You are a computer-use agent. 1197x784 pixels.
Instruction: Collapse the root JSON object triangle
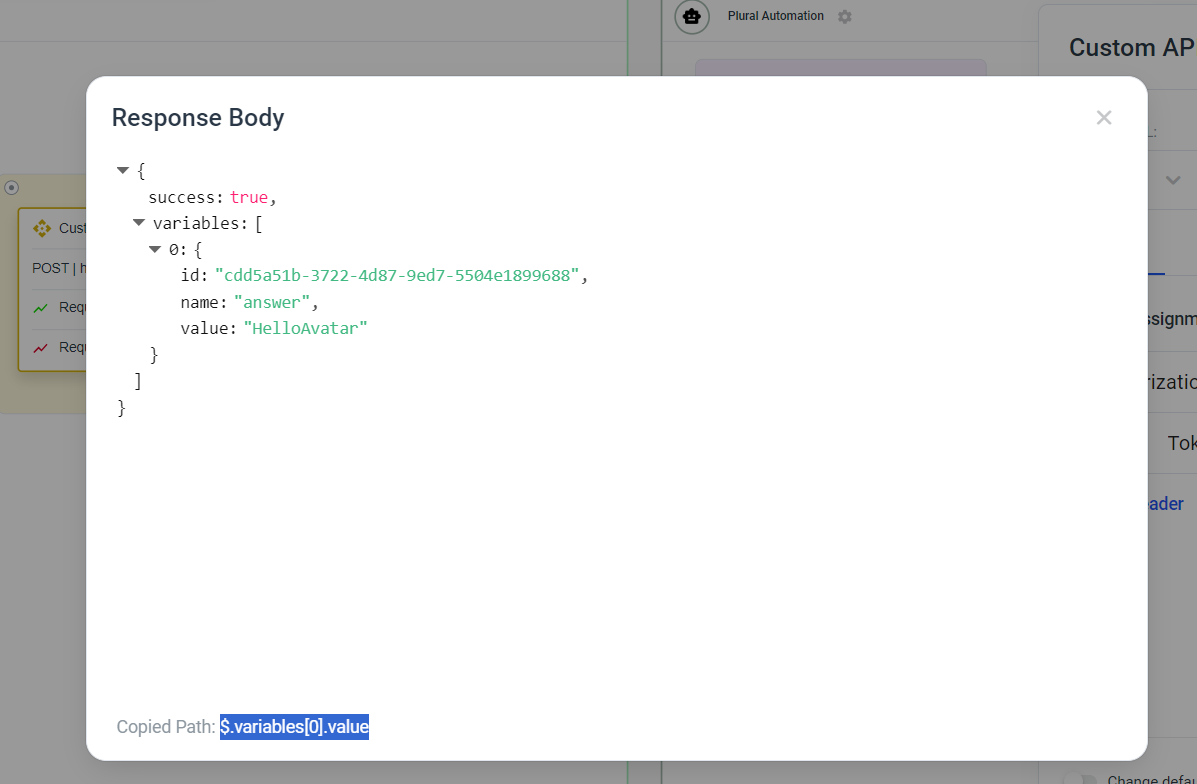click(123, 171)
